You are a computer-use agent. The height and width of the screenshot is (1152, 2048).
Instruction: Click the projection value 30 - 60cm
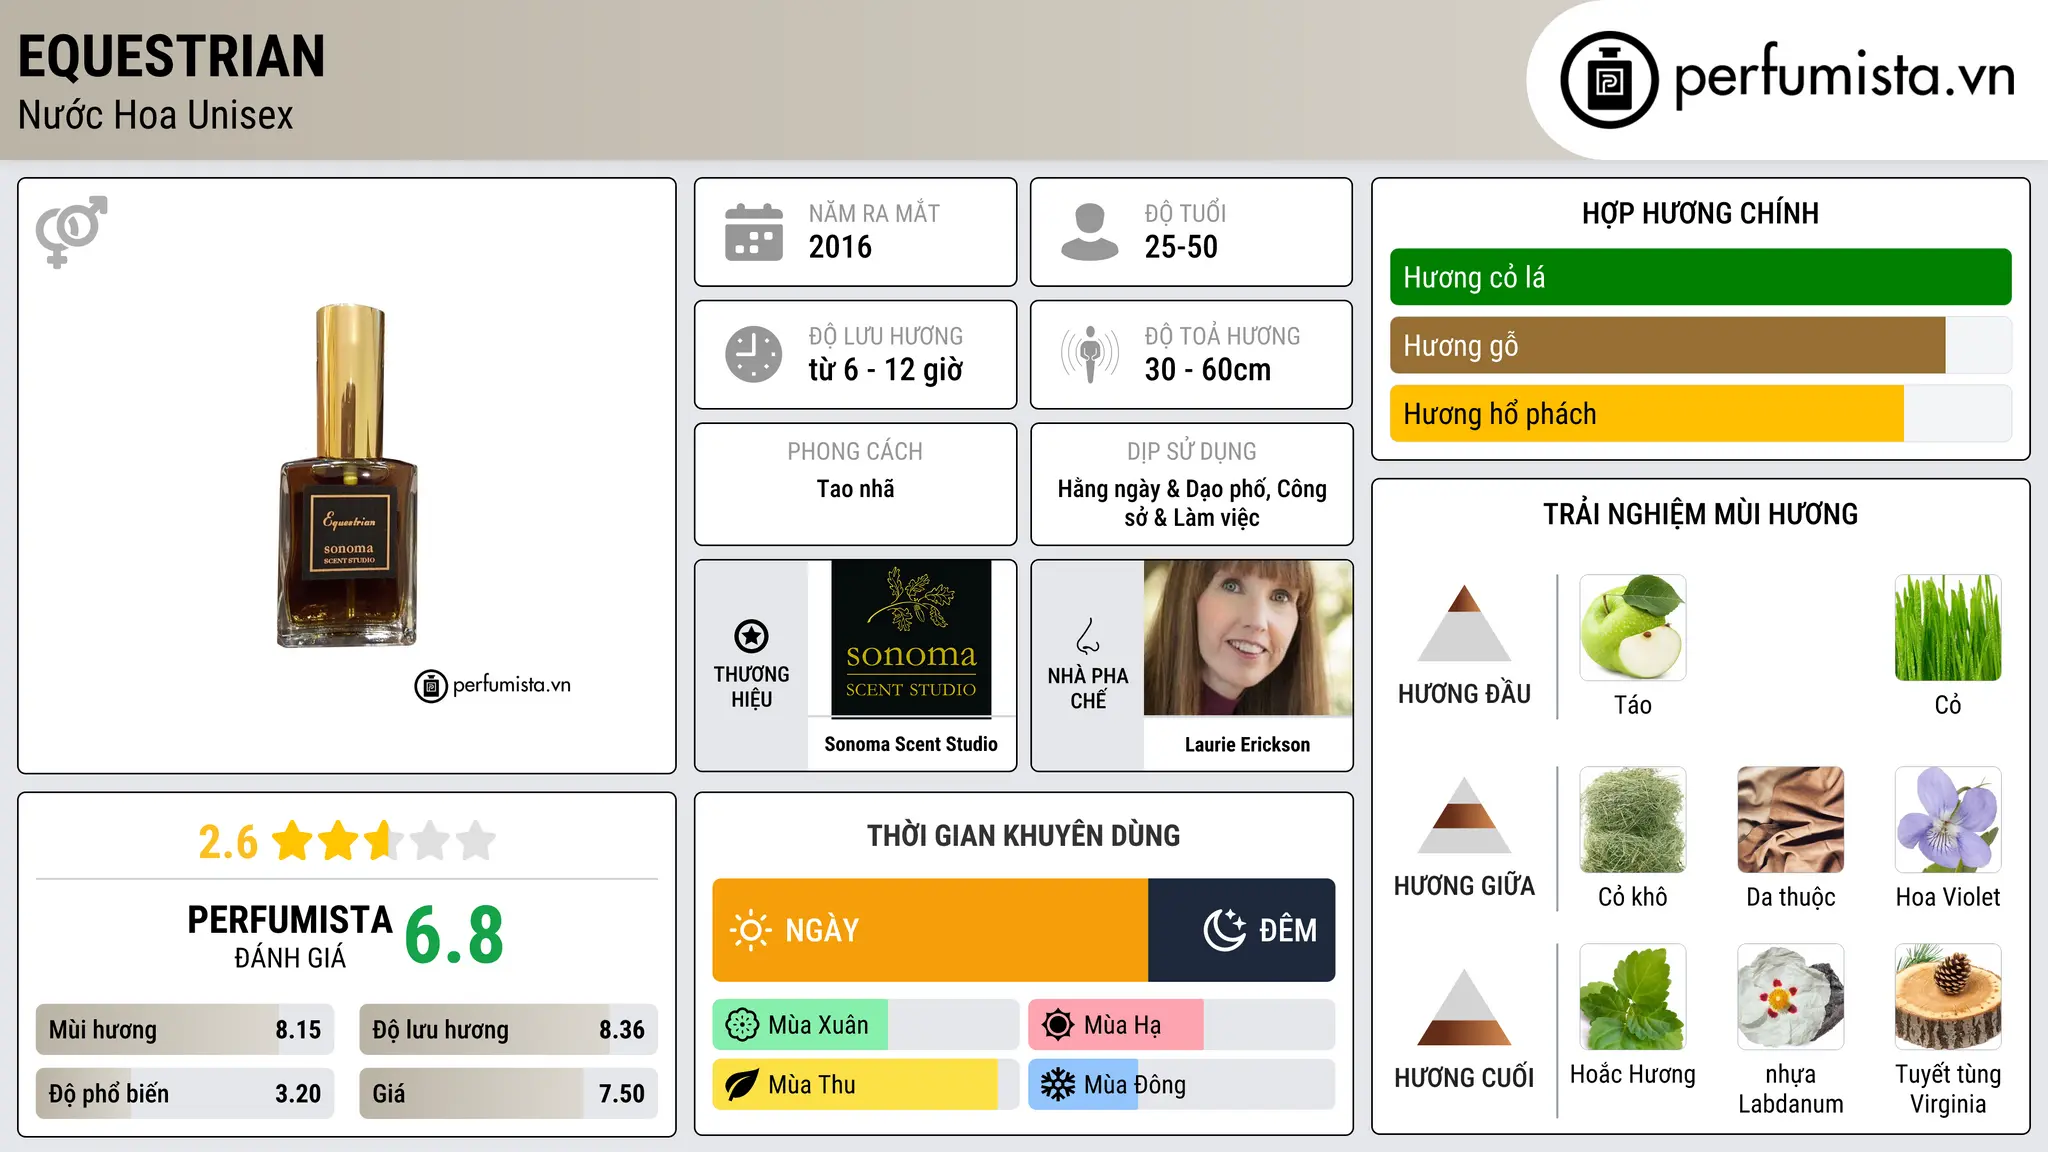click(x=1208, y=370)
